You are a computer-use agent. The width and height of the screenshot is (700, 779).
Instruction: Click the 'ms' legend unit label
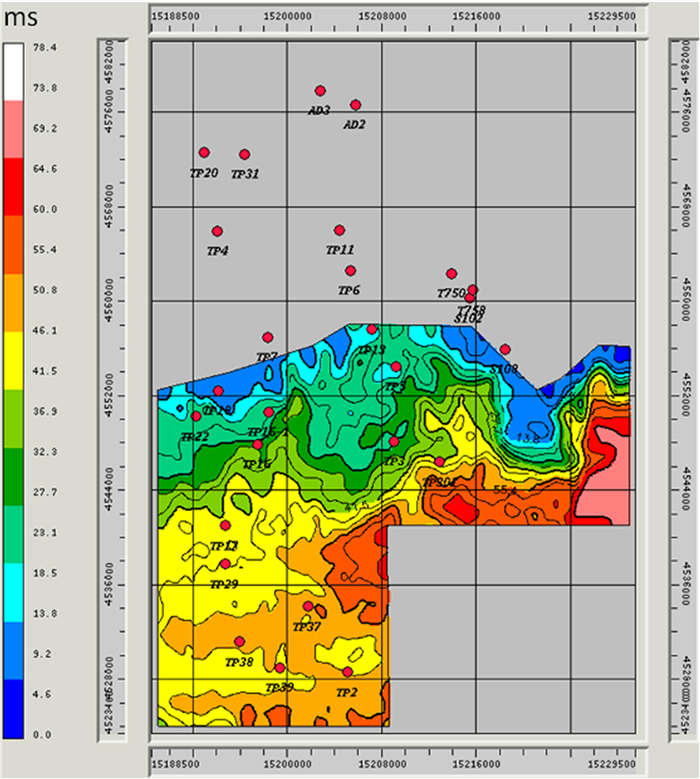tap(20, 19)
